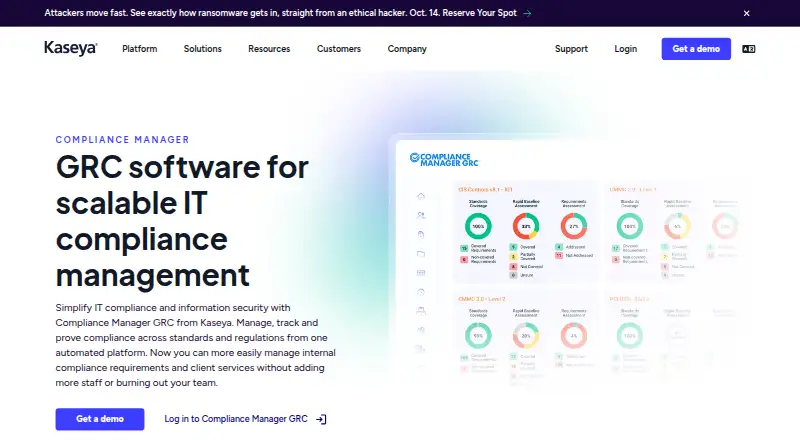Open the Platform menu
Viewport: 800px width, 440px height.
coord(139,49)
